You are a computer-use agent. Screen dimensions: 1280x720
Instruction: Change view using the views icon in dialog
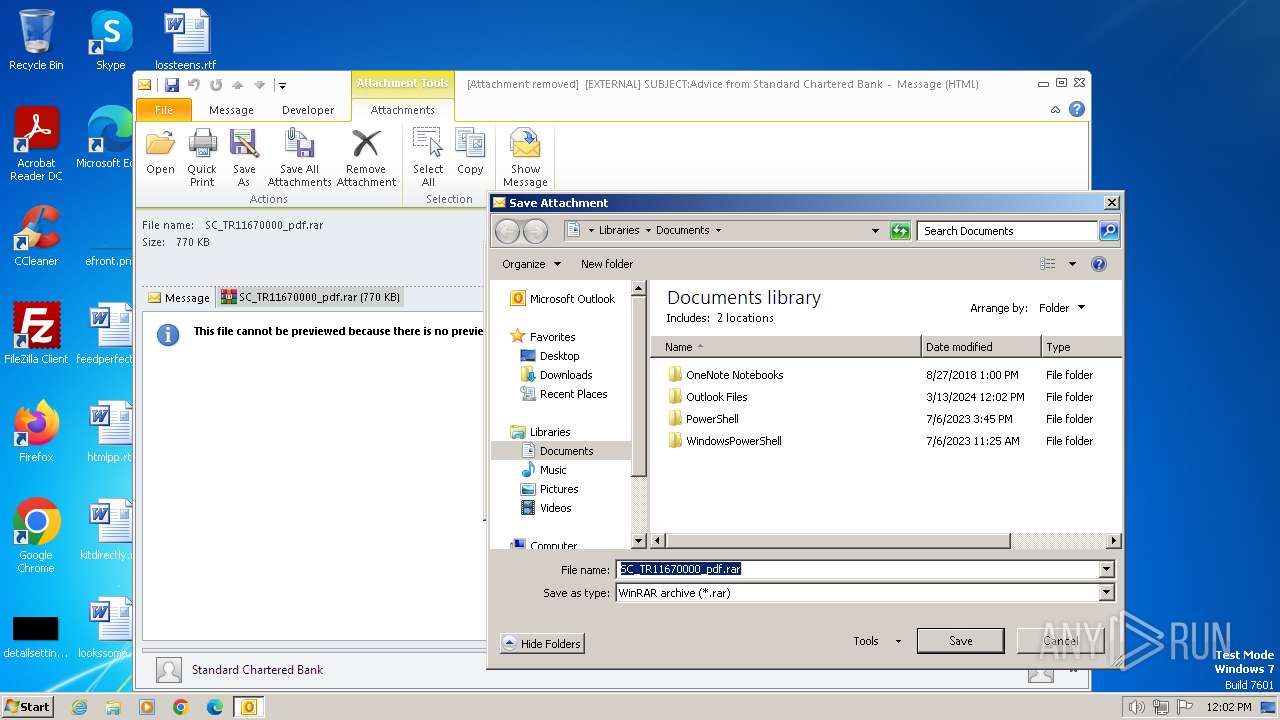coord(1048,264)
